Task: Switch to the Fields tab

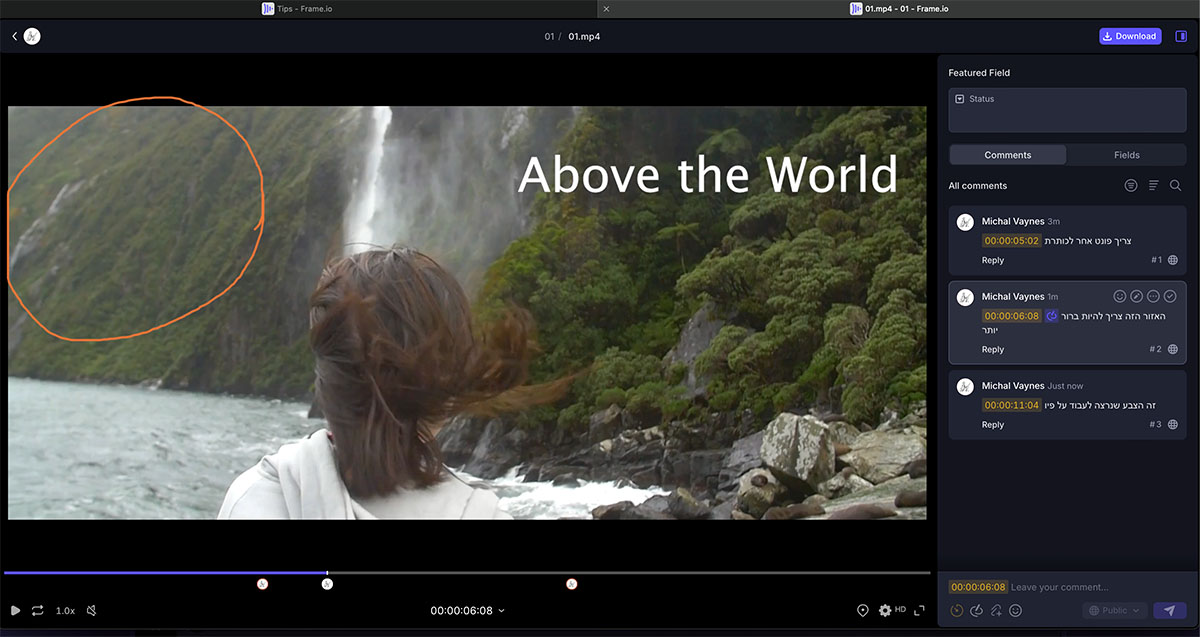Action: coord(1127,155)
